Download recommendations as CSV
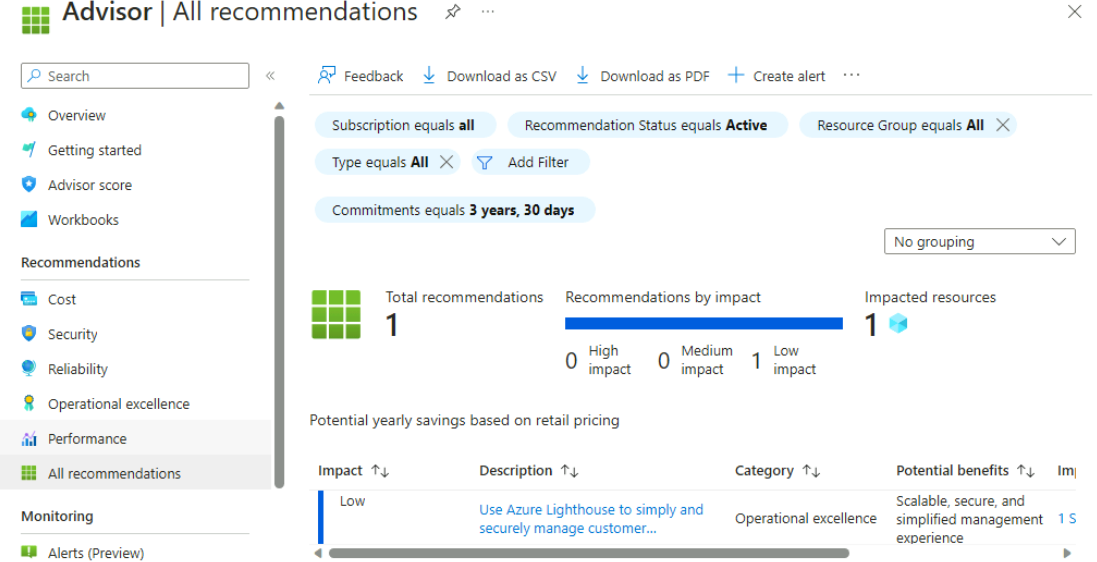The height and width of the screenshot is (562, 1097). (x=489, y=76)
